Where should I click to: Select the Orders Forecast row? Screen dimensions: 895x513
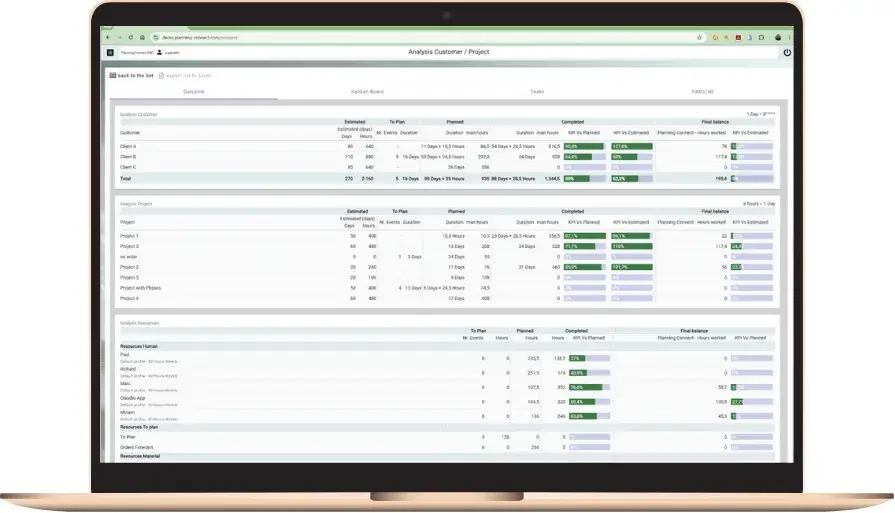pyautogui.click(x=446, y=447)
